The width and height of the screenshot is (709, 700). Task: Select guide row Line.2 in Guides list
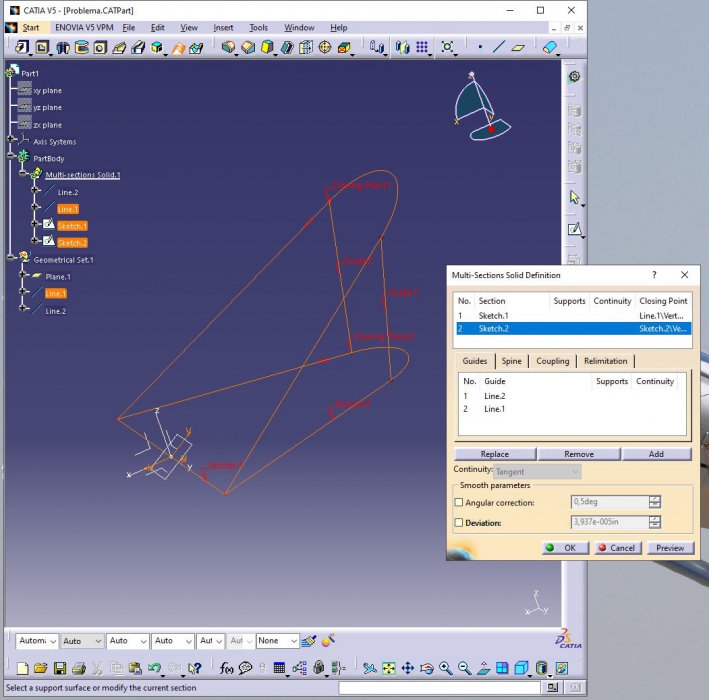point(572,396)
